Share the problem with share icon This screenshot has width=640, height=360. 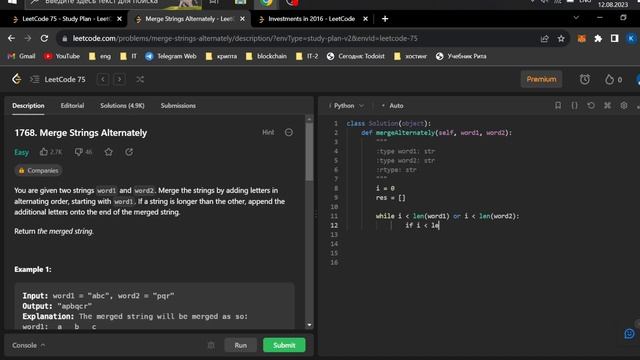pos(129,152)
